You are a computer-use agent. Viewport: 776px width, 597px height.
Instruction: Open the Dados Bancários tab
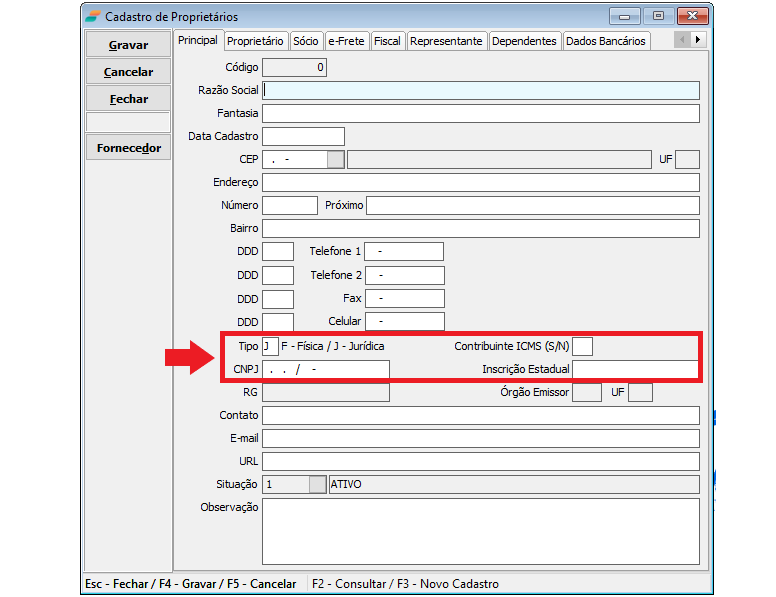[605, 41]
